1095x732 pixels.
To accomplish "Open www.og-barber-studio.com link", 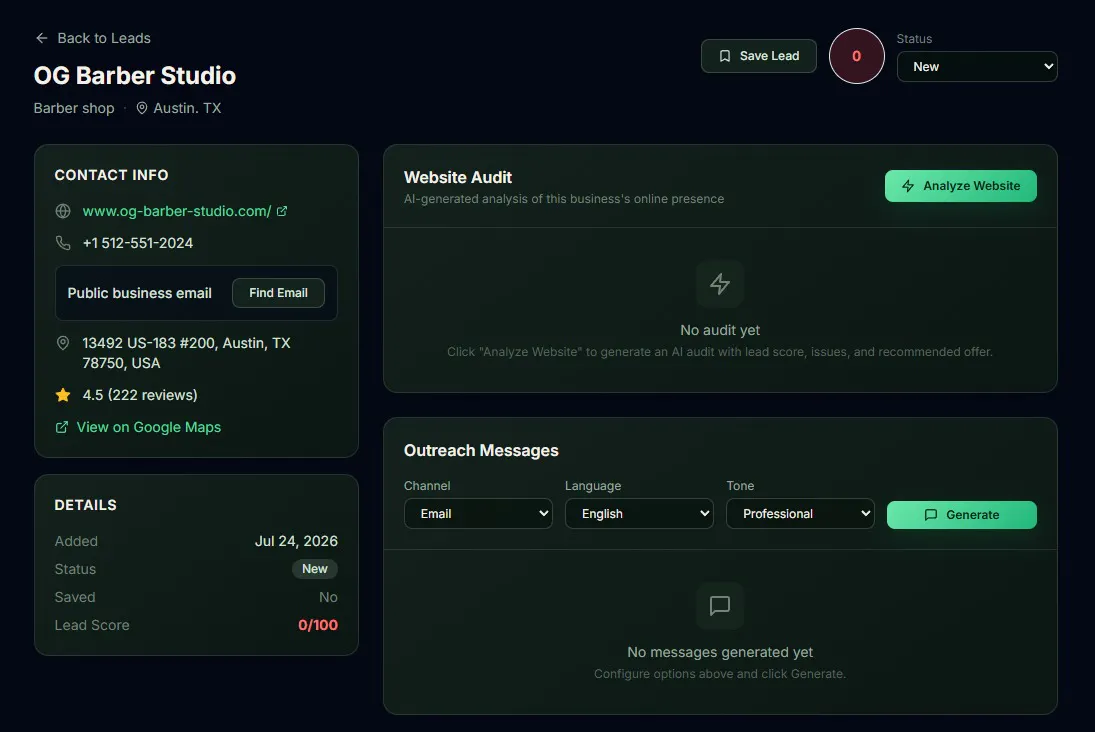I will tap(177, 211).
